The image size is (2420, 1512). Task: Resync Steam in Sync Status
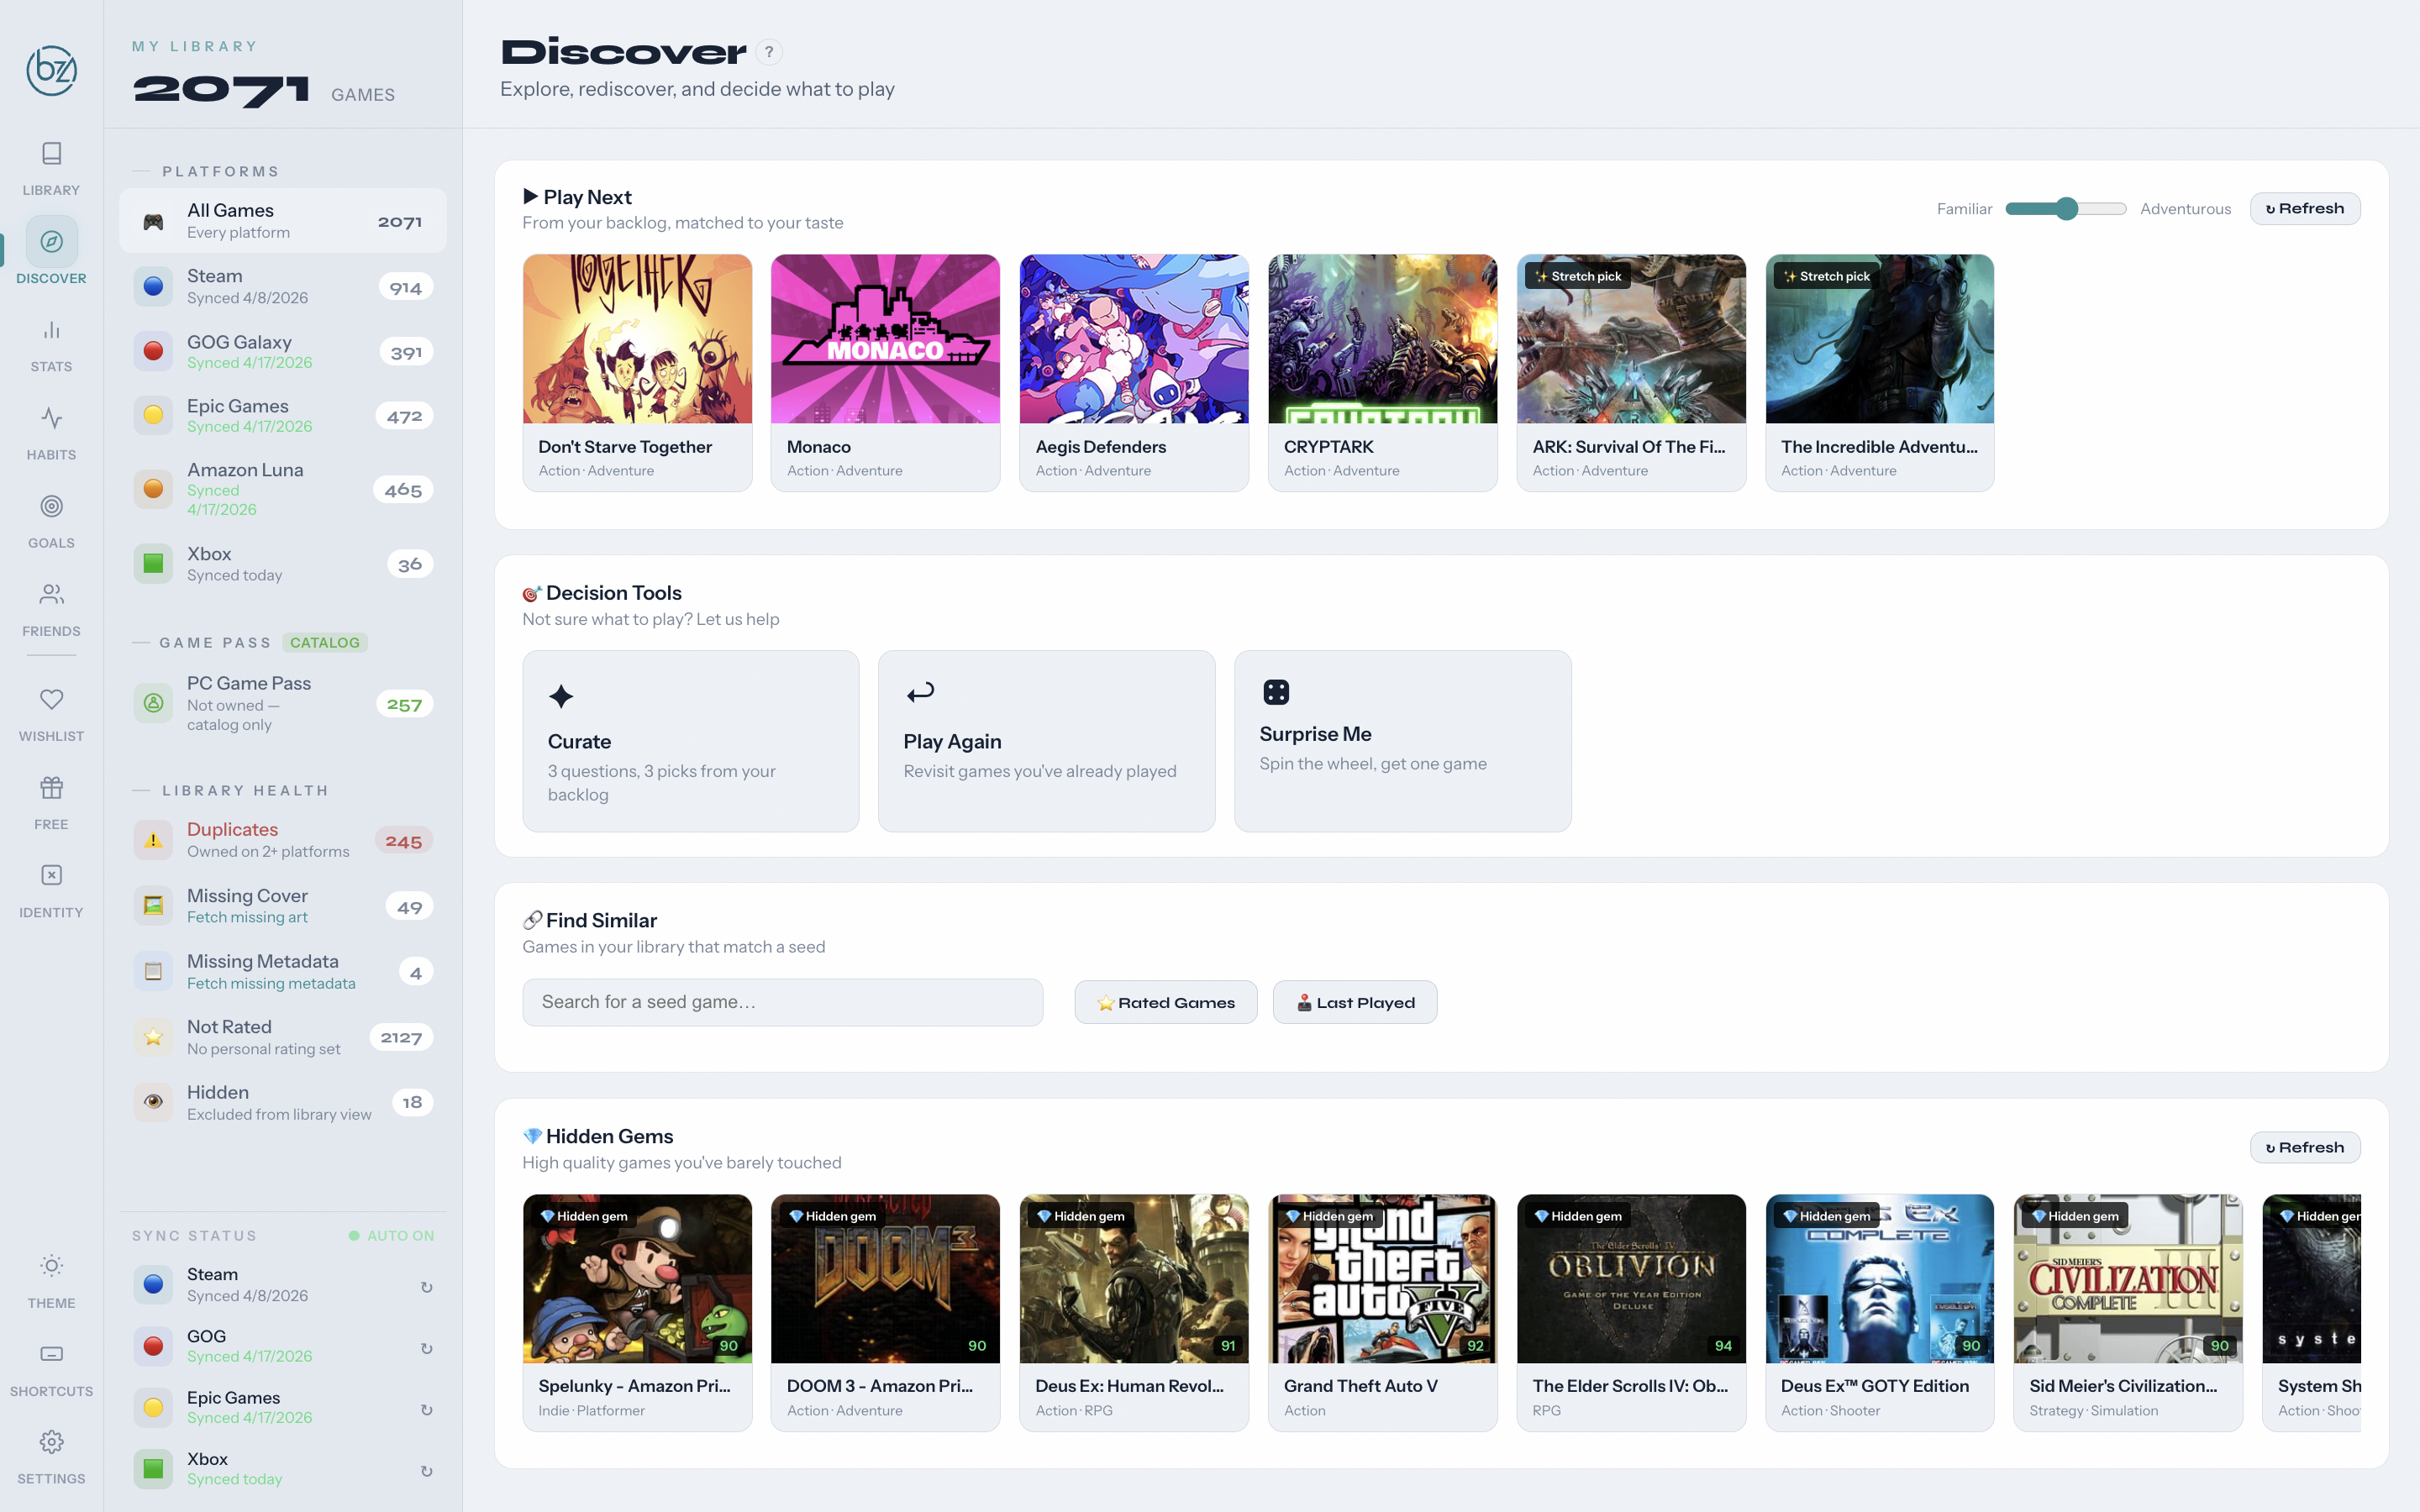click(427, 1287)
